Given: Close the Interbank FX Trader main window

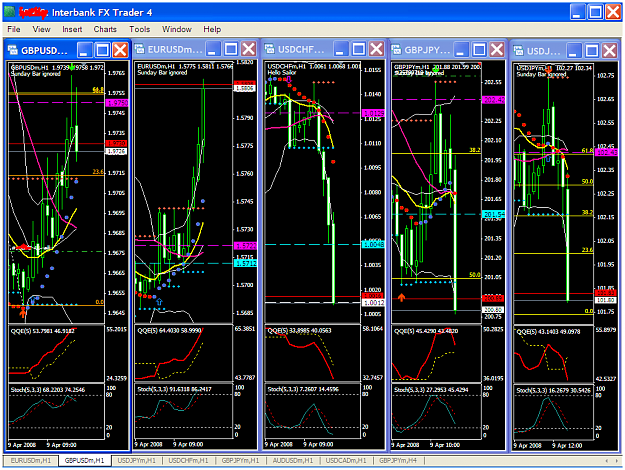Looking at the screenshot, I should (x=613, y=12).
